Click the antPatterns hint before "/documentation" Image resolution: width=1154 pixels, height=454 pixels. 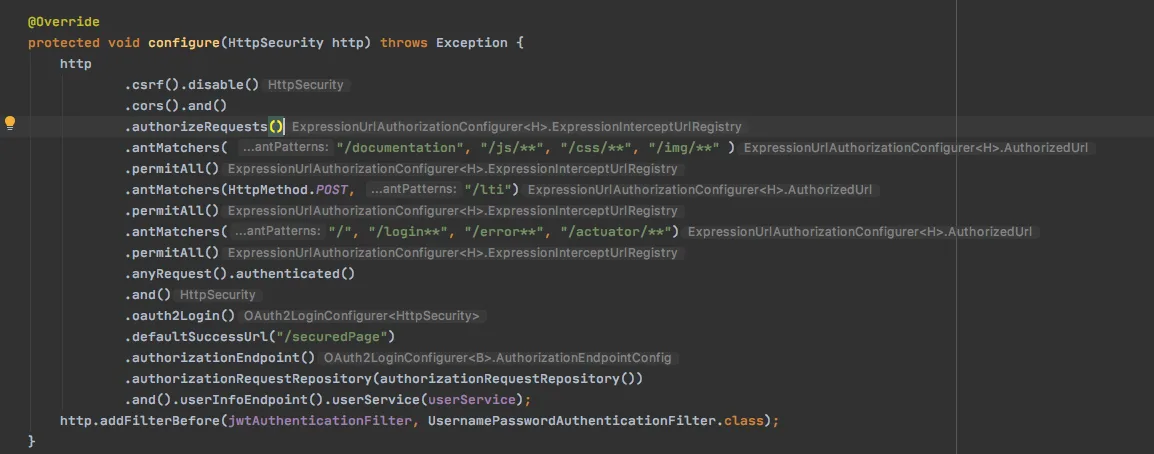[x=288, y=148]
